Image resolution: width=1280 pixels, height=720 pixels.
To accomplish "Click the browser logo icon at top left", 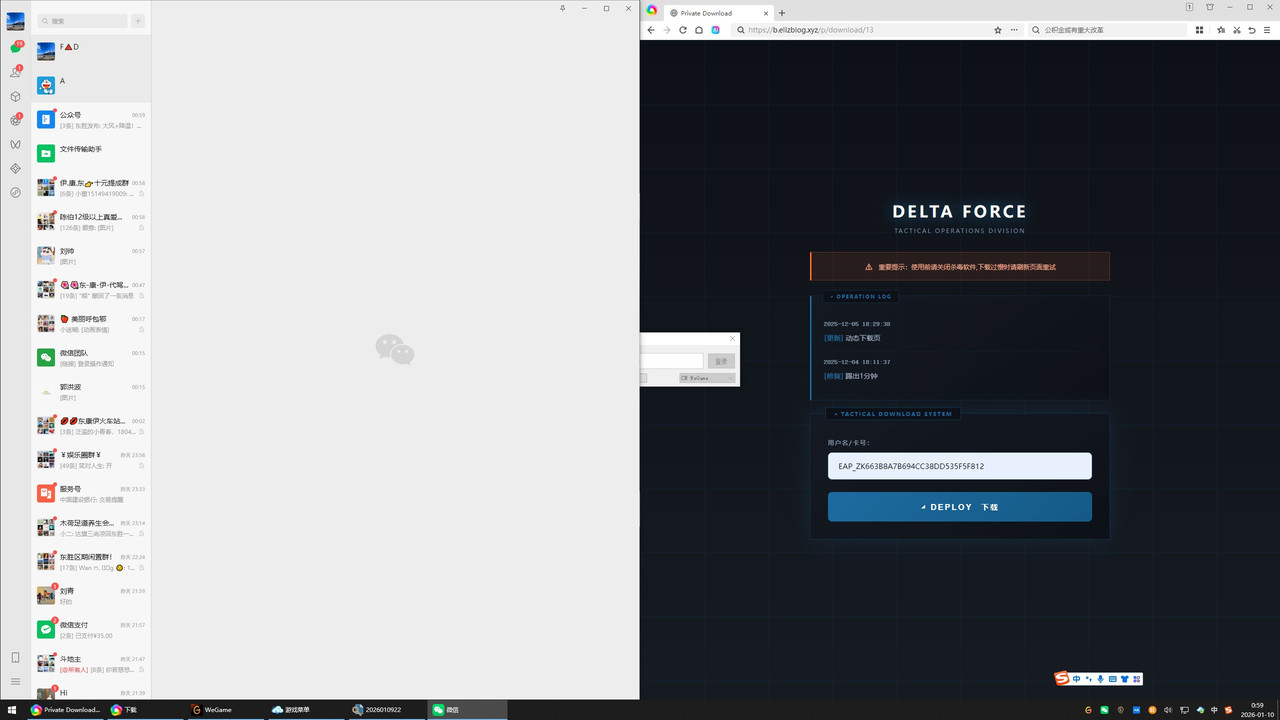I will [652, 10].
